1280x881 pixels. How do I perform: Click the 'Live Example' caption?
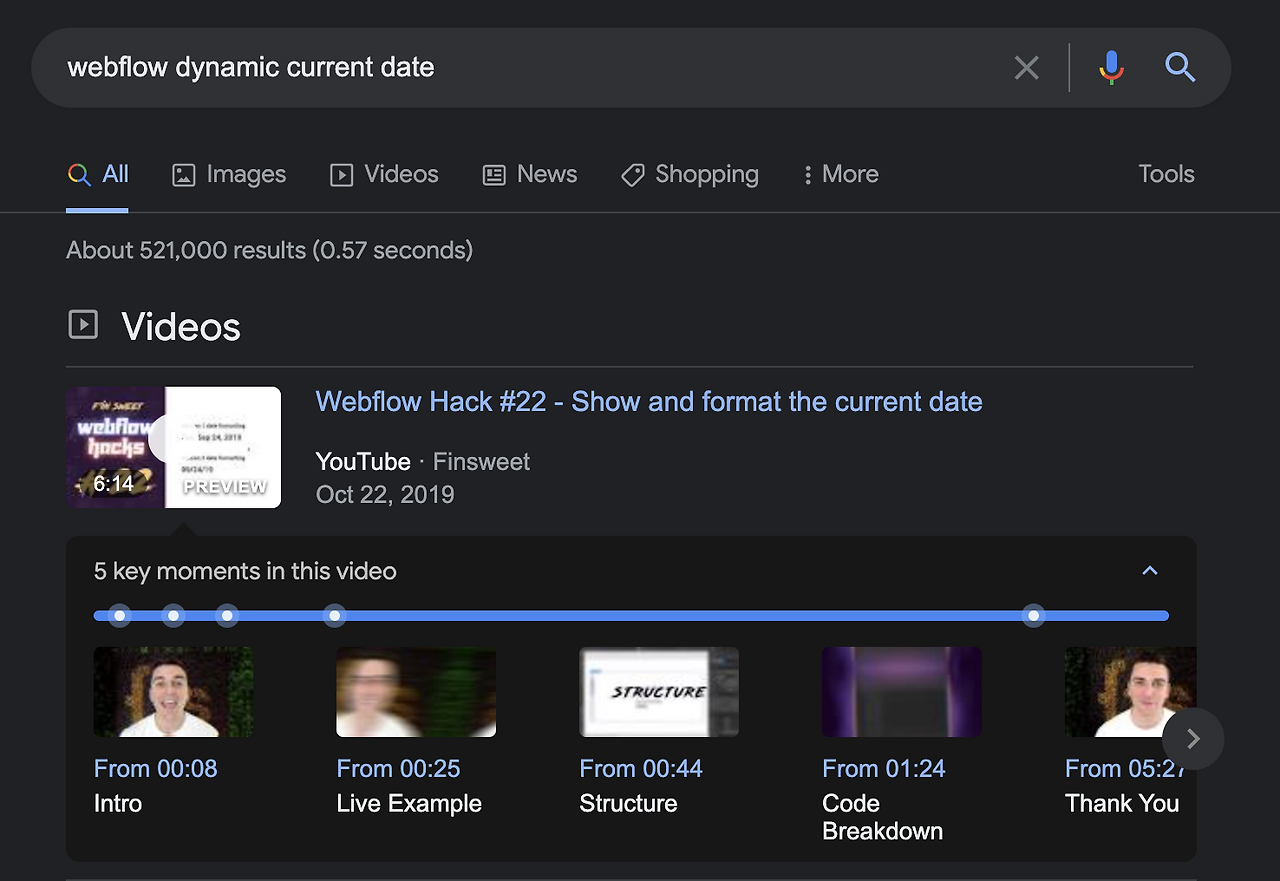[x=409, y=804]
